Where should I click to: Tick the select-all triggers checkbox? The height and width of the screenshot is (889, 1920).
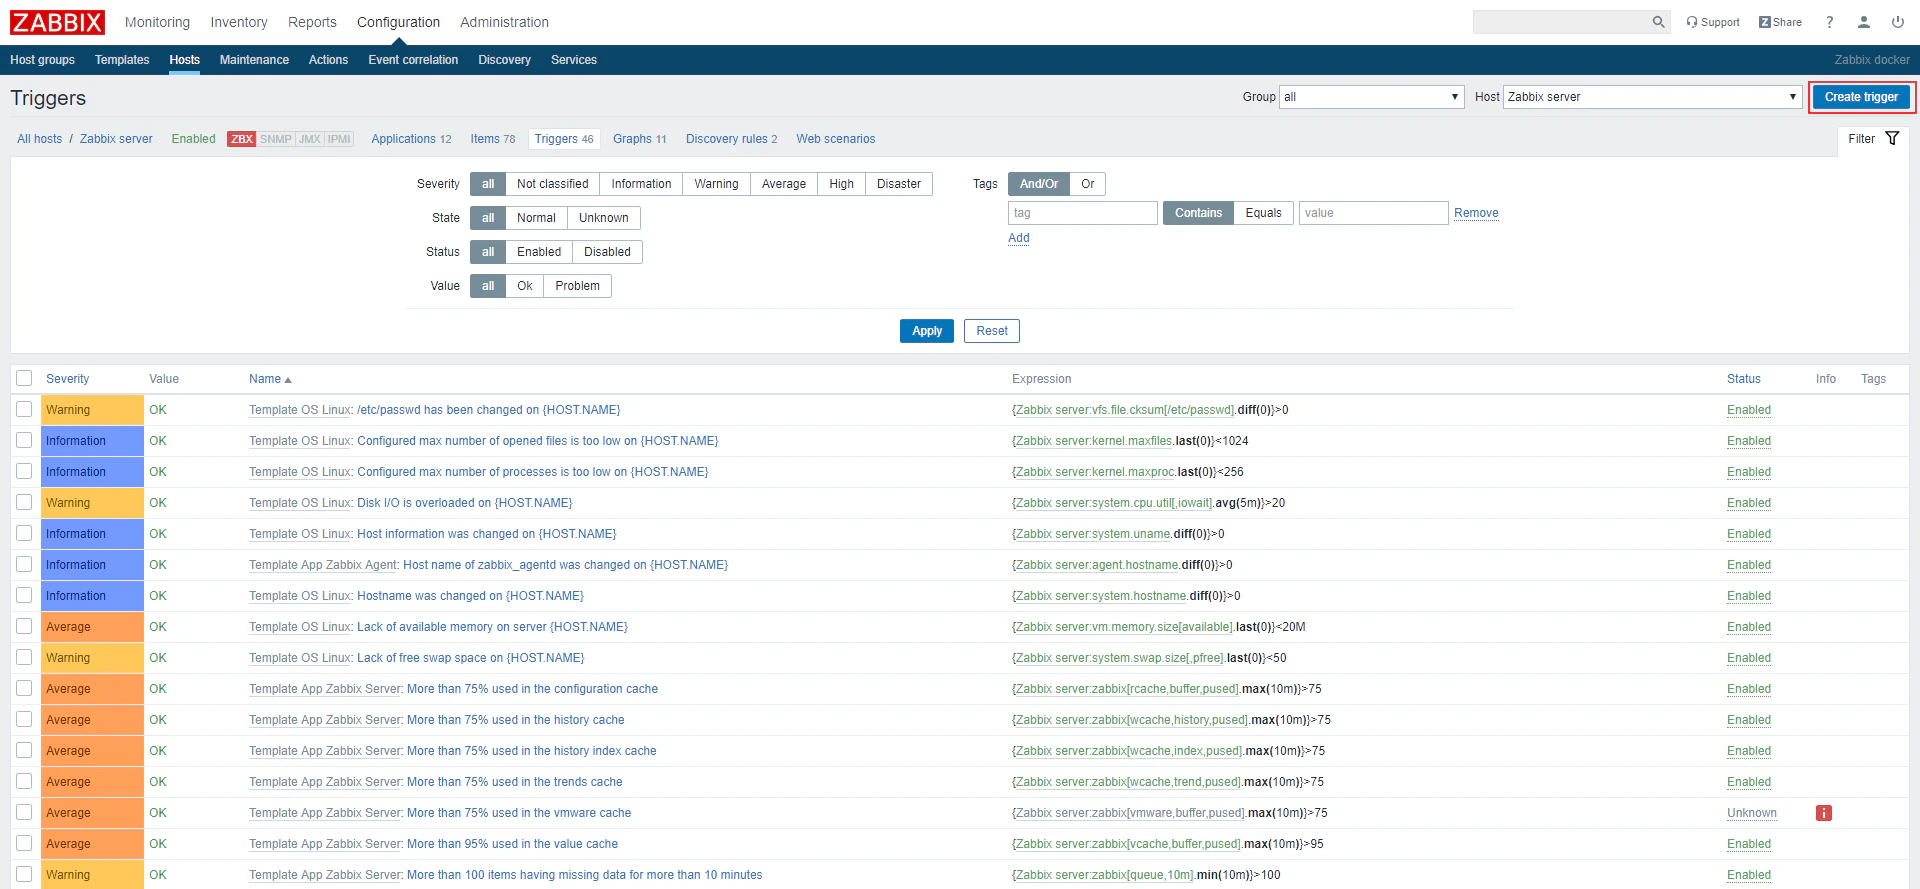(24, 378)
